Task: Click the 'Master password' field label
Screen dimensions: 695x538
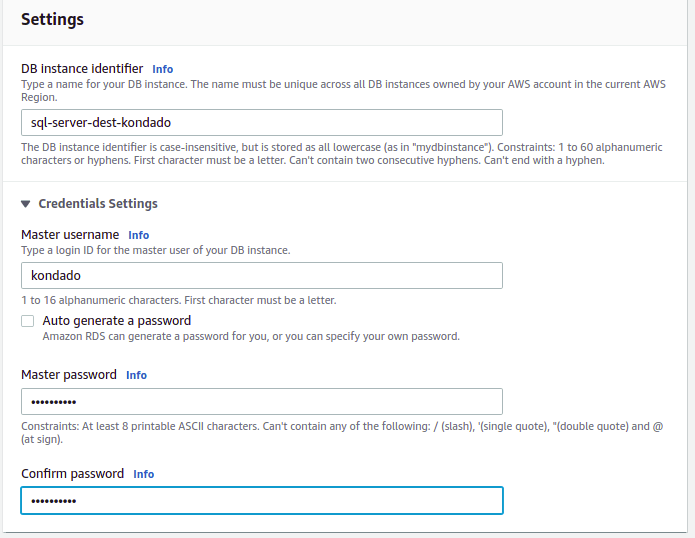Action: pyautogui.click(x=69, y=374)
